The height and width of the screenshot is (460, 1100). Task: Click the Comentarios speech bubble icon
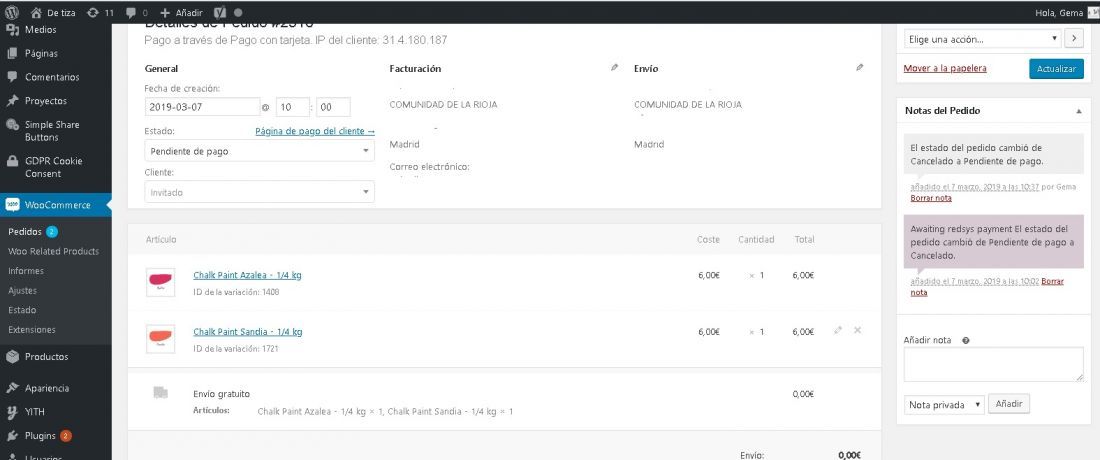13,77
